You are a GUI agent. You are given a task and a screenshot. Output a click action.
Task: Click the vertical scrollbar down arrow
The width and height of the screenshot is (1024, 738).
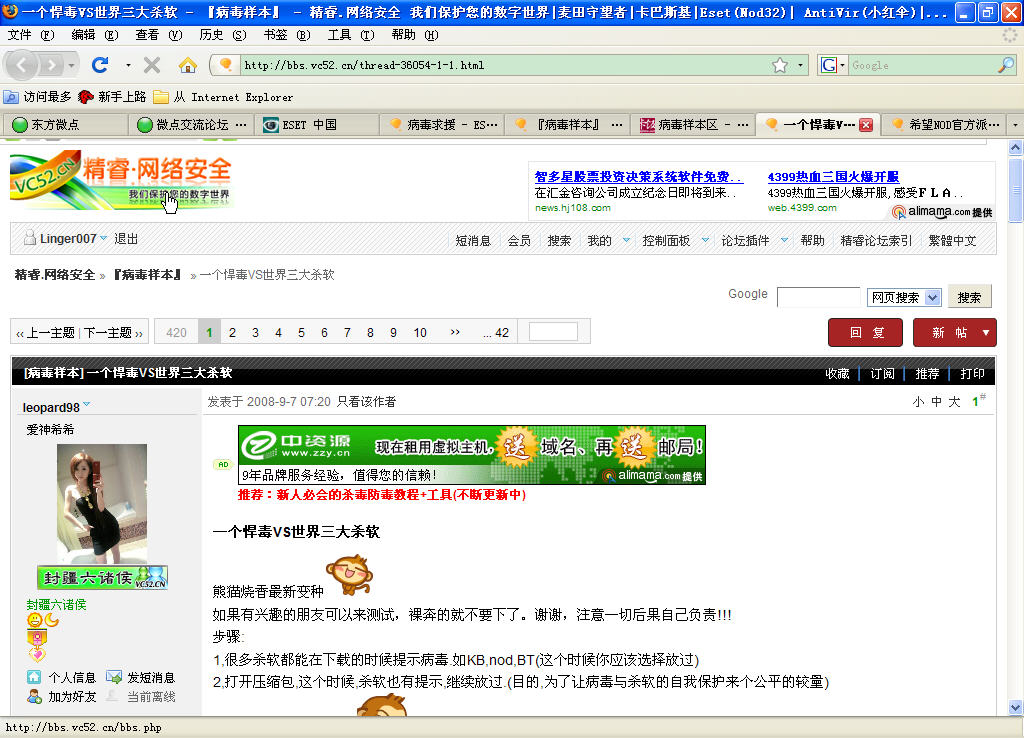tap(1015, 707)
